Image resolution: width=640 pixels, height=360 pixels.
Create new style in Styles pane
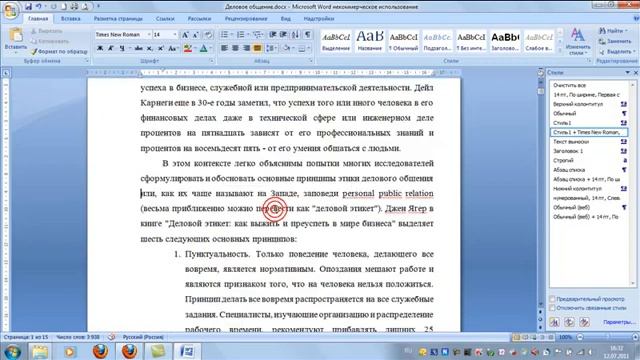(554, 322)
